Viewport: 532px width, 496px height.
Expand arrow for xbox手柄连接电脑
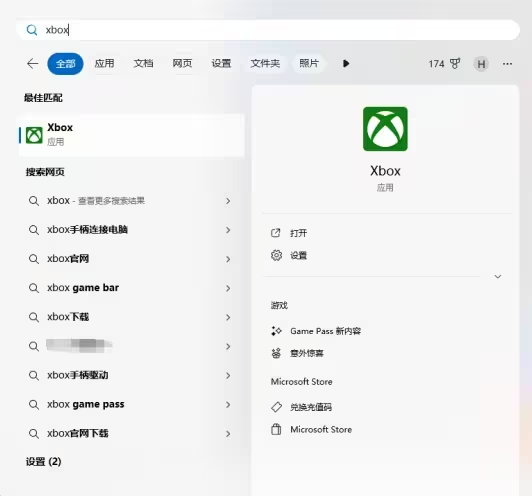point(228,230)
